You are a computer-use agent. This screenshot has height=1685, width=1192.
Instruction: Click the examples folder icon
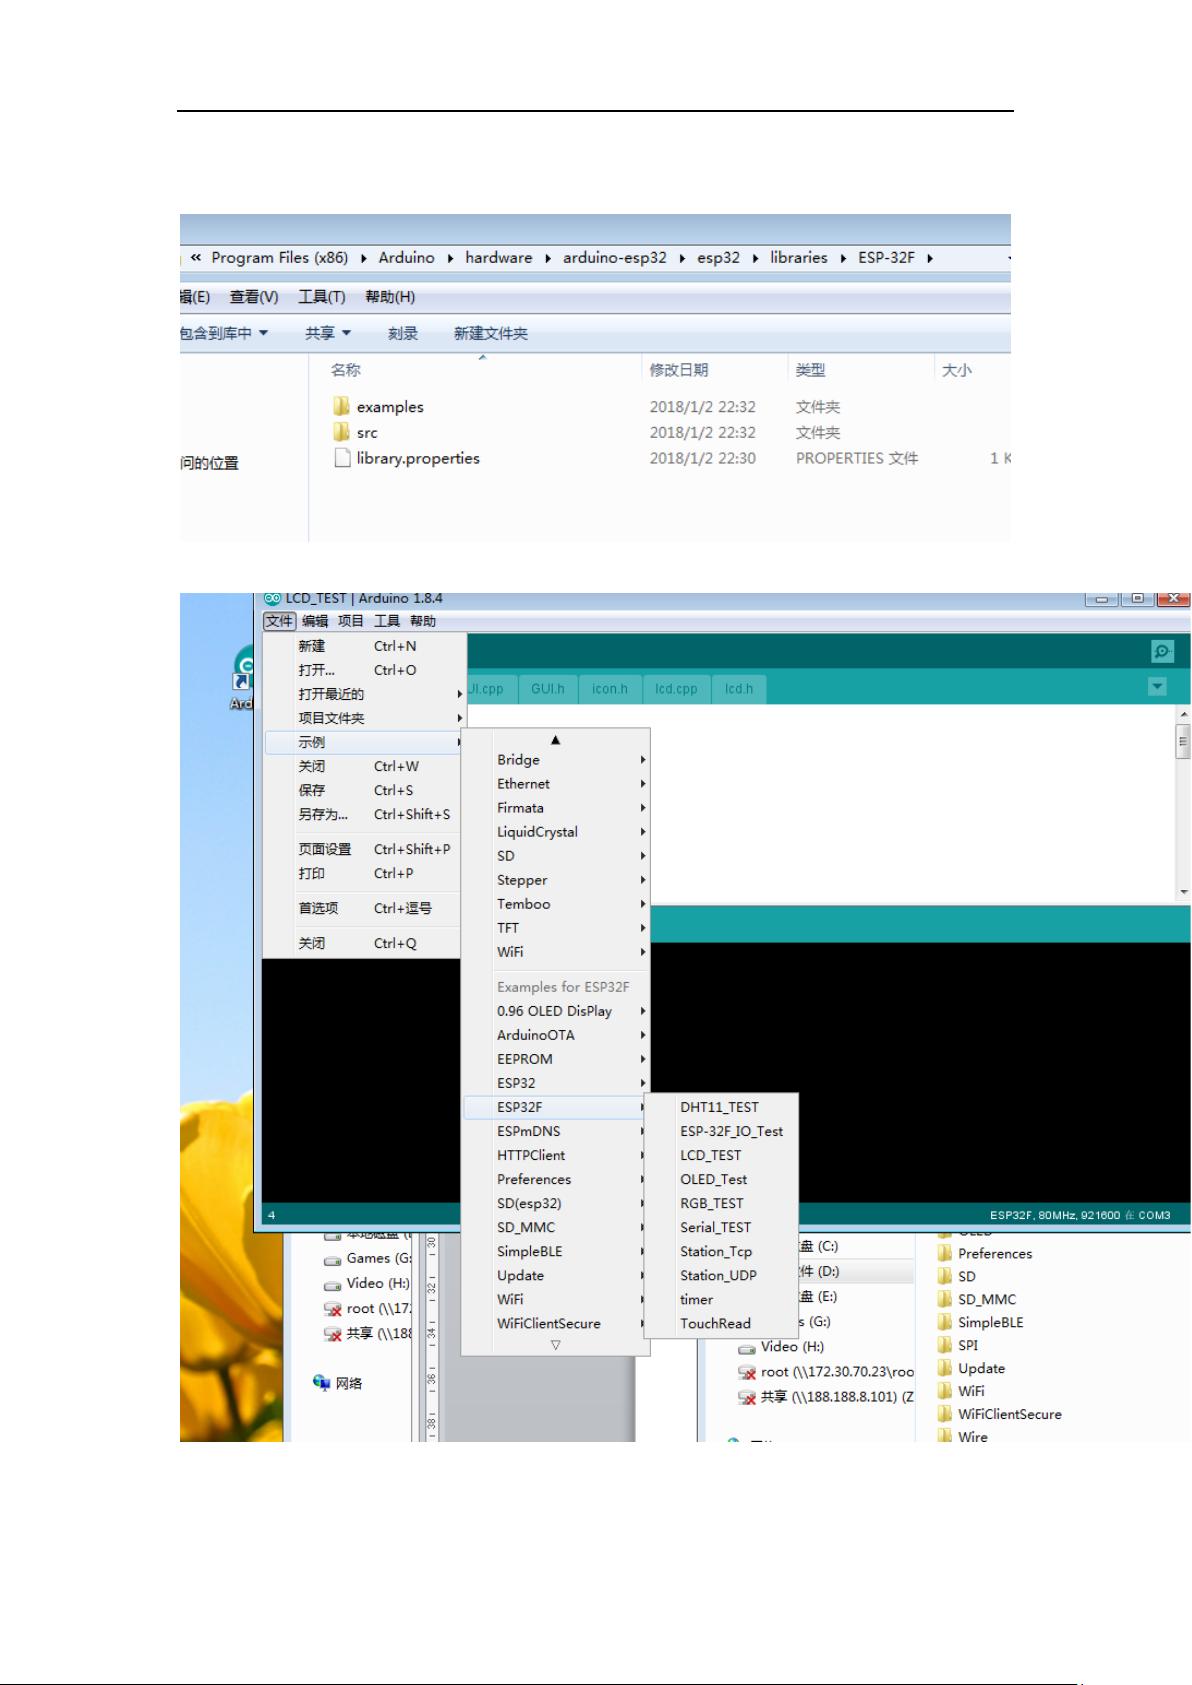tap(342, 406)
